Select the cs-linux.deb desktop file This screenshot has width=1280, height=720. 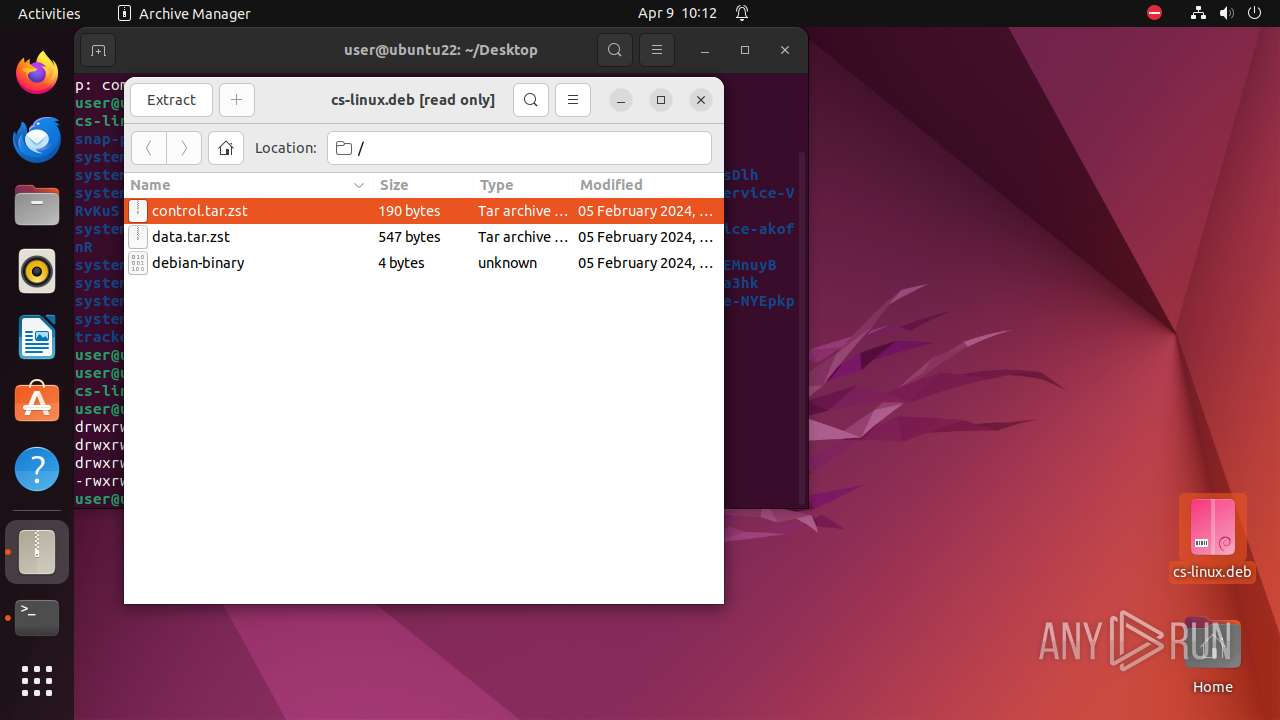pyautogui.click(x=1212, y=538)
